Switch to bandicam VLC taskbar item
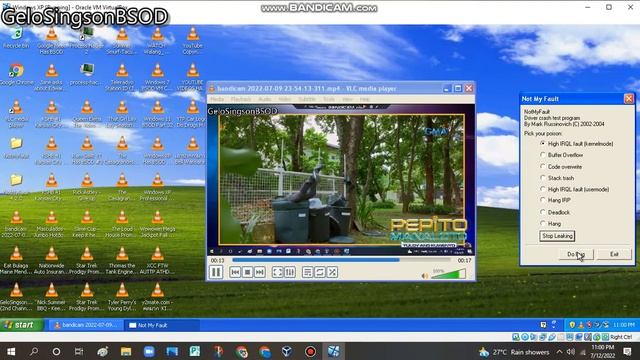The height and width of the screenshot is (360, 640). [x=87, y=325]
